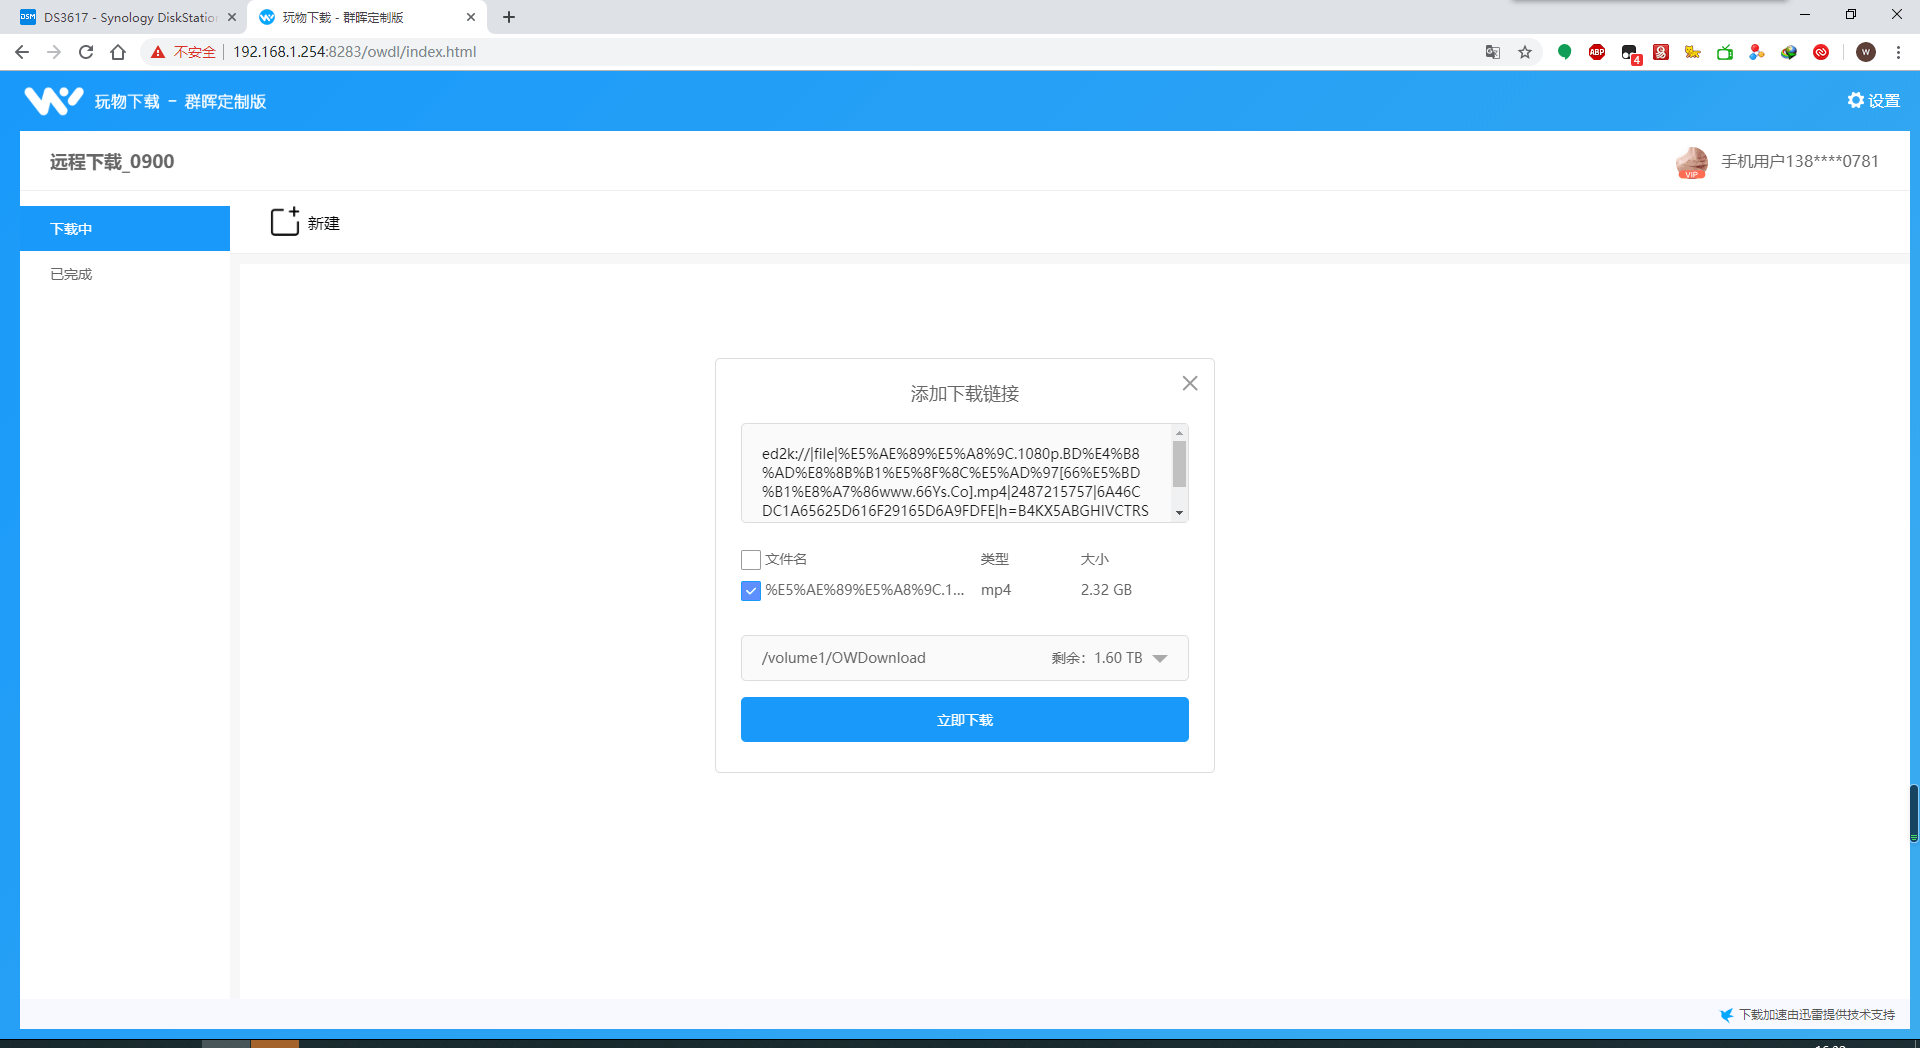Image resolution: width=1920 pixels, height=1048 pixels.
Task: Click inside the ed2k link text box
Action: [x=956, y=473]
